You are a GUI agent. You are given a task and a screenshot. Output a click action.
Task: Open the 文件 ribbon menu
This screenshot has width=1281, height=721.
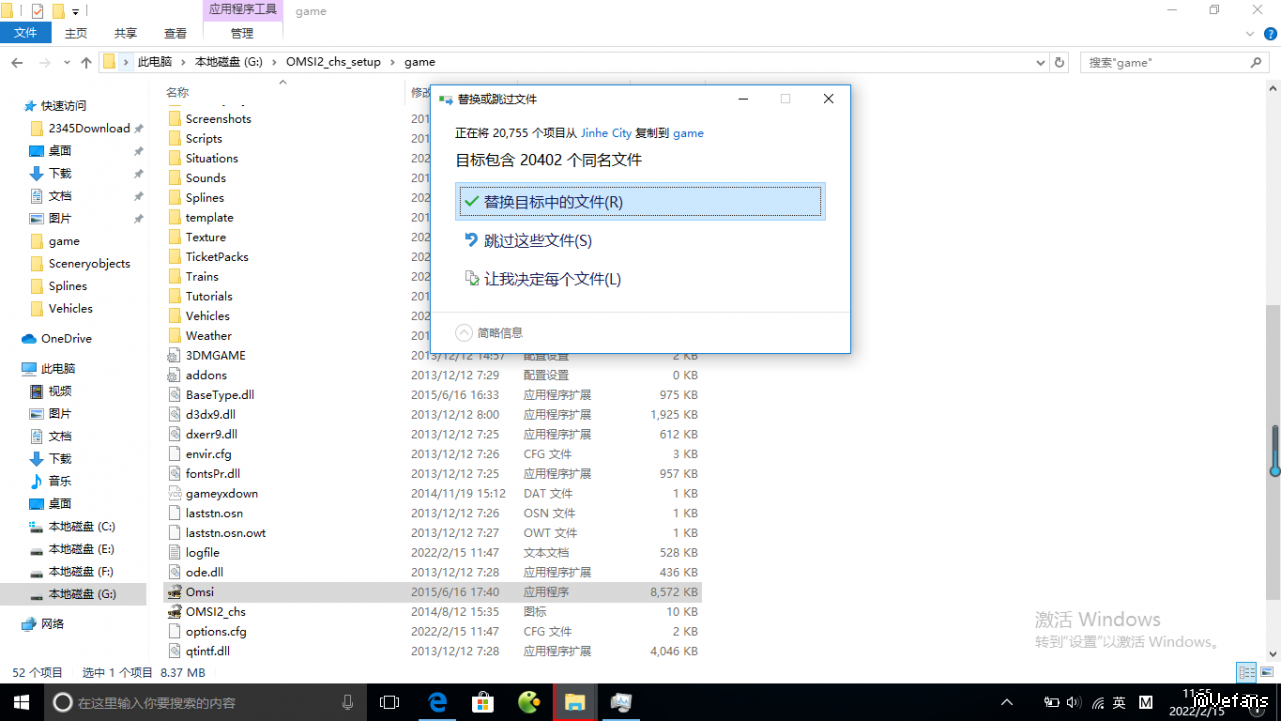tap(25, 33)
